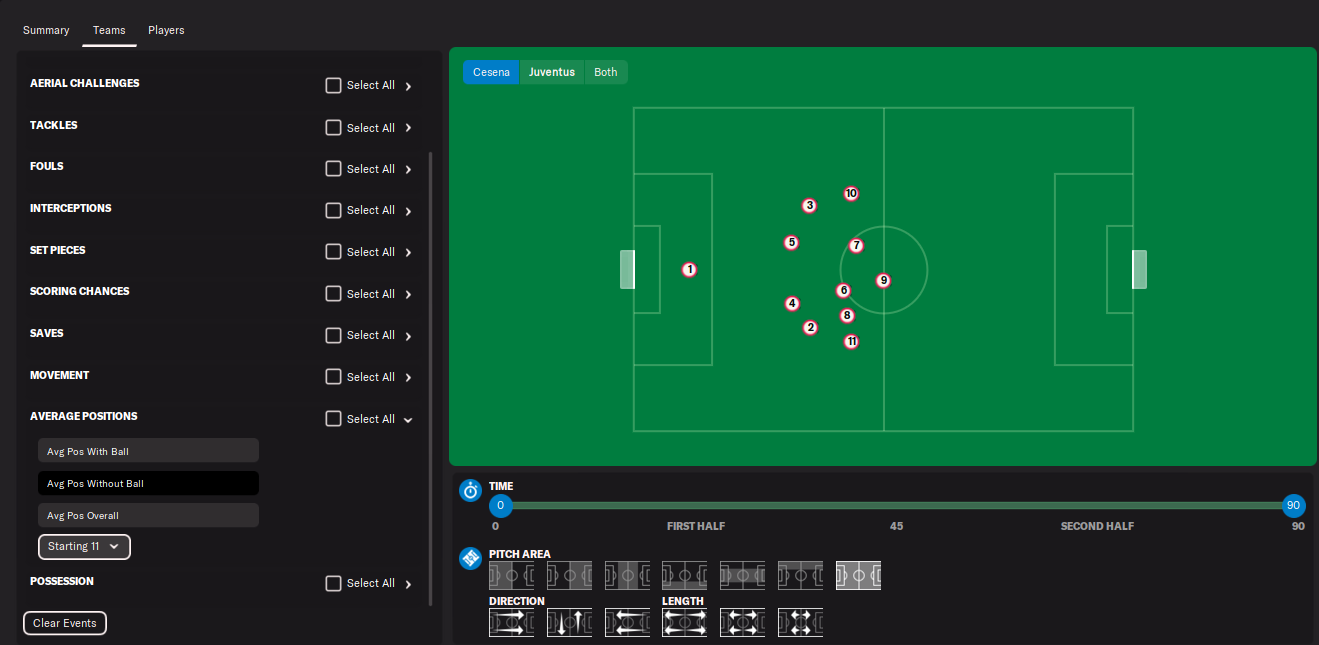The width and height of the screenshot is (1319, 645).
Task: Check Select All for Possession
Action: pos(334,584)
